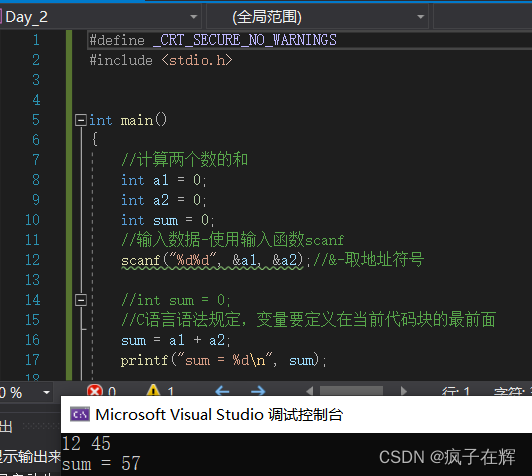Click the 'sum = a1 + a2' line
The width and height of the screenshot is (532, 476).
click(x=176, y=340)
